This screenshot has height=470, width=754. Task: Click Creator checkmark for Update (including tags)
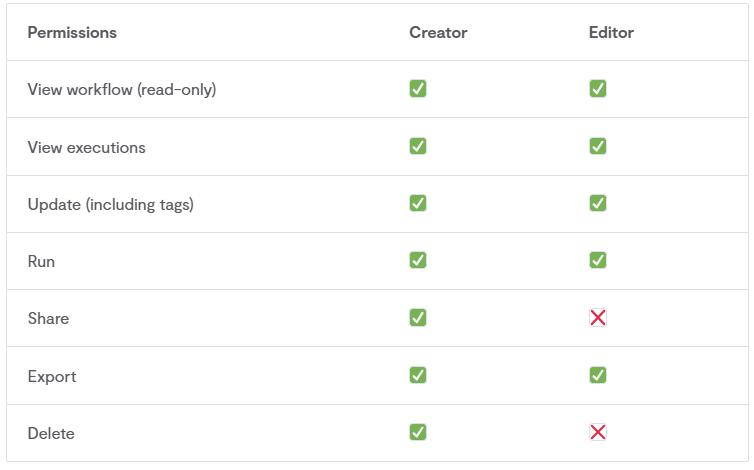coord(417,203)
